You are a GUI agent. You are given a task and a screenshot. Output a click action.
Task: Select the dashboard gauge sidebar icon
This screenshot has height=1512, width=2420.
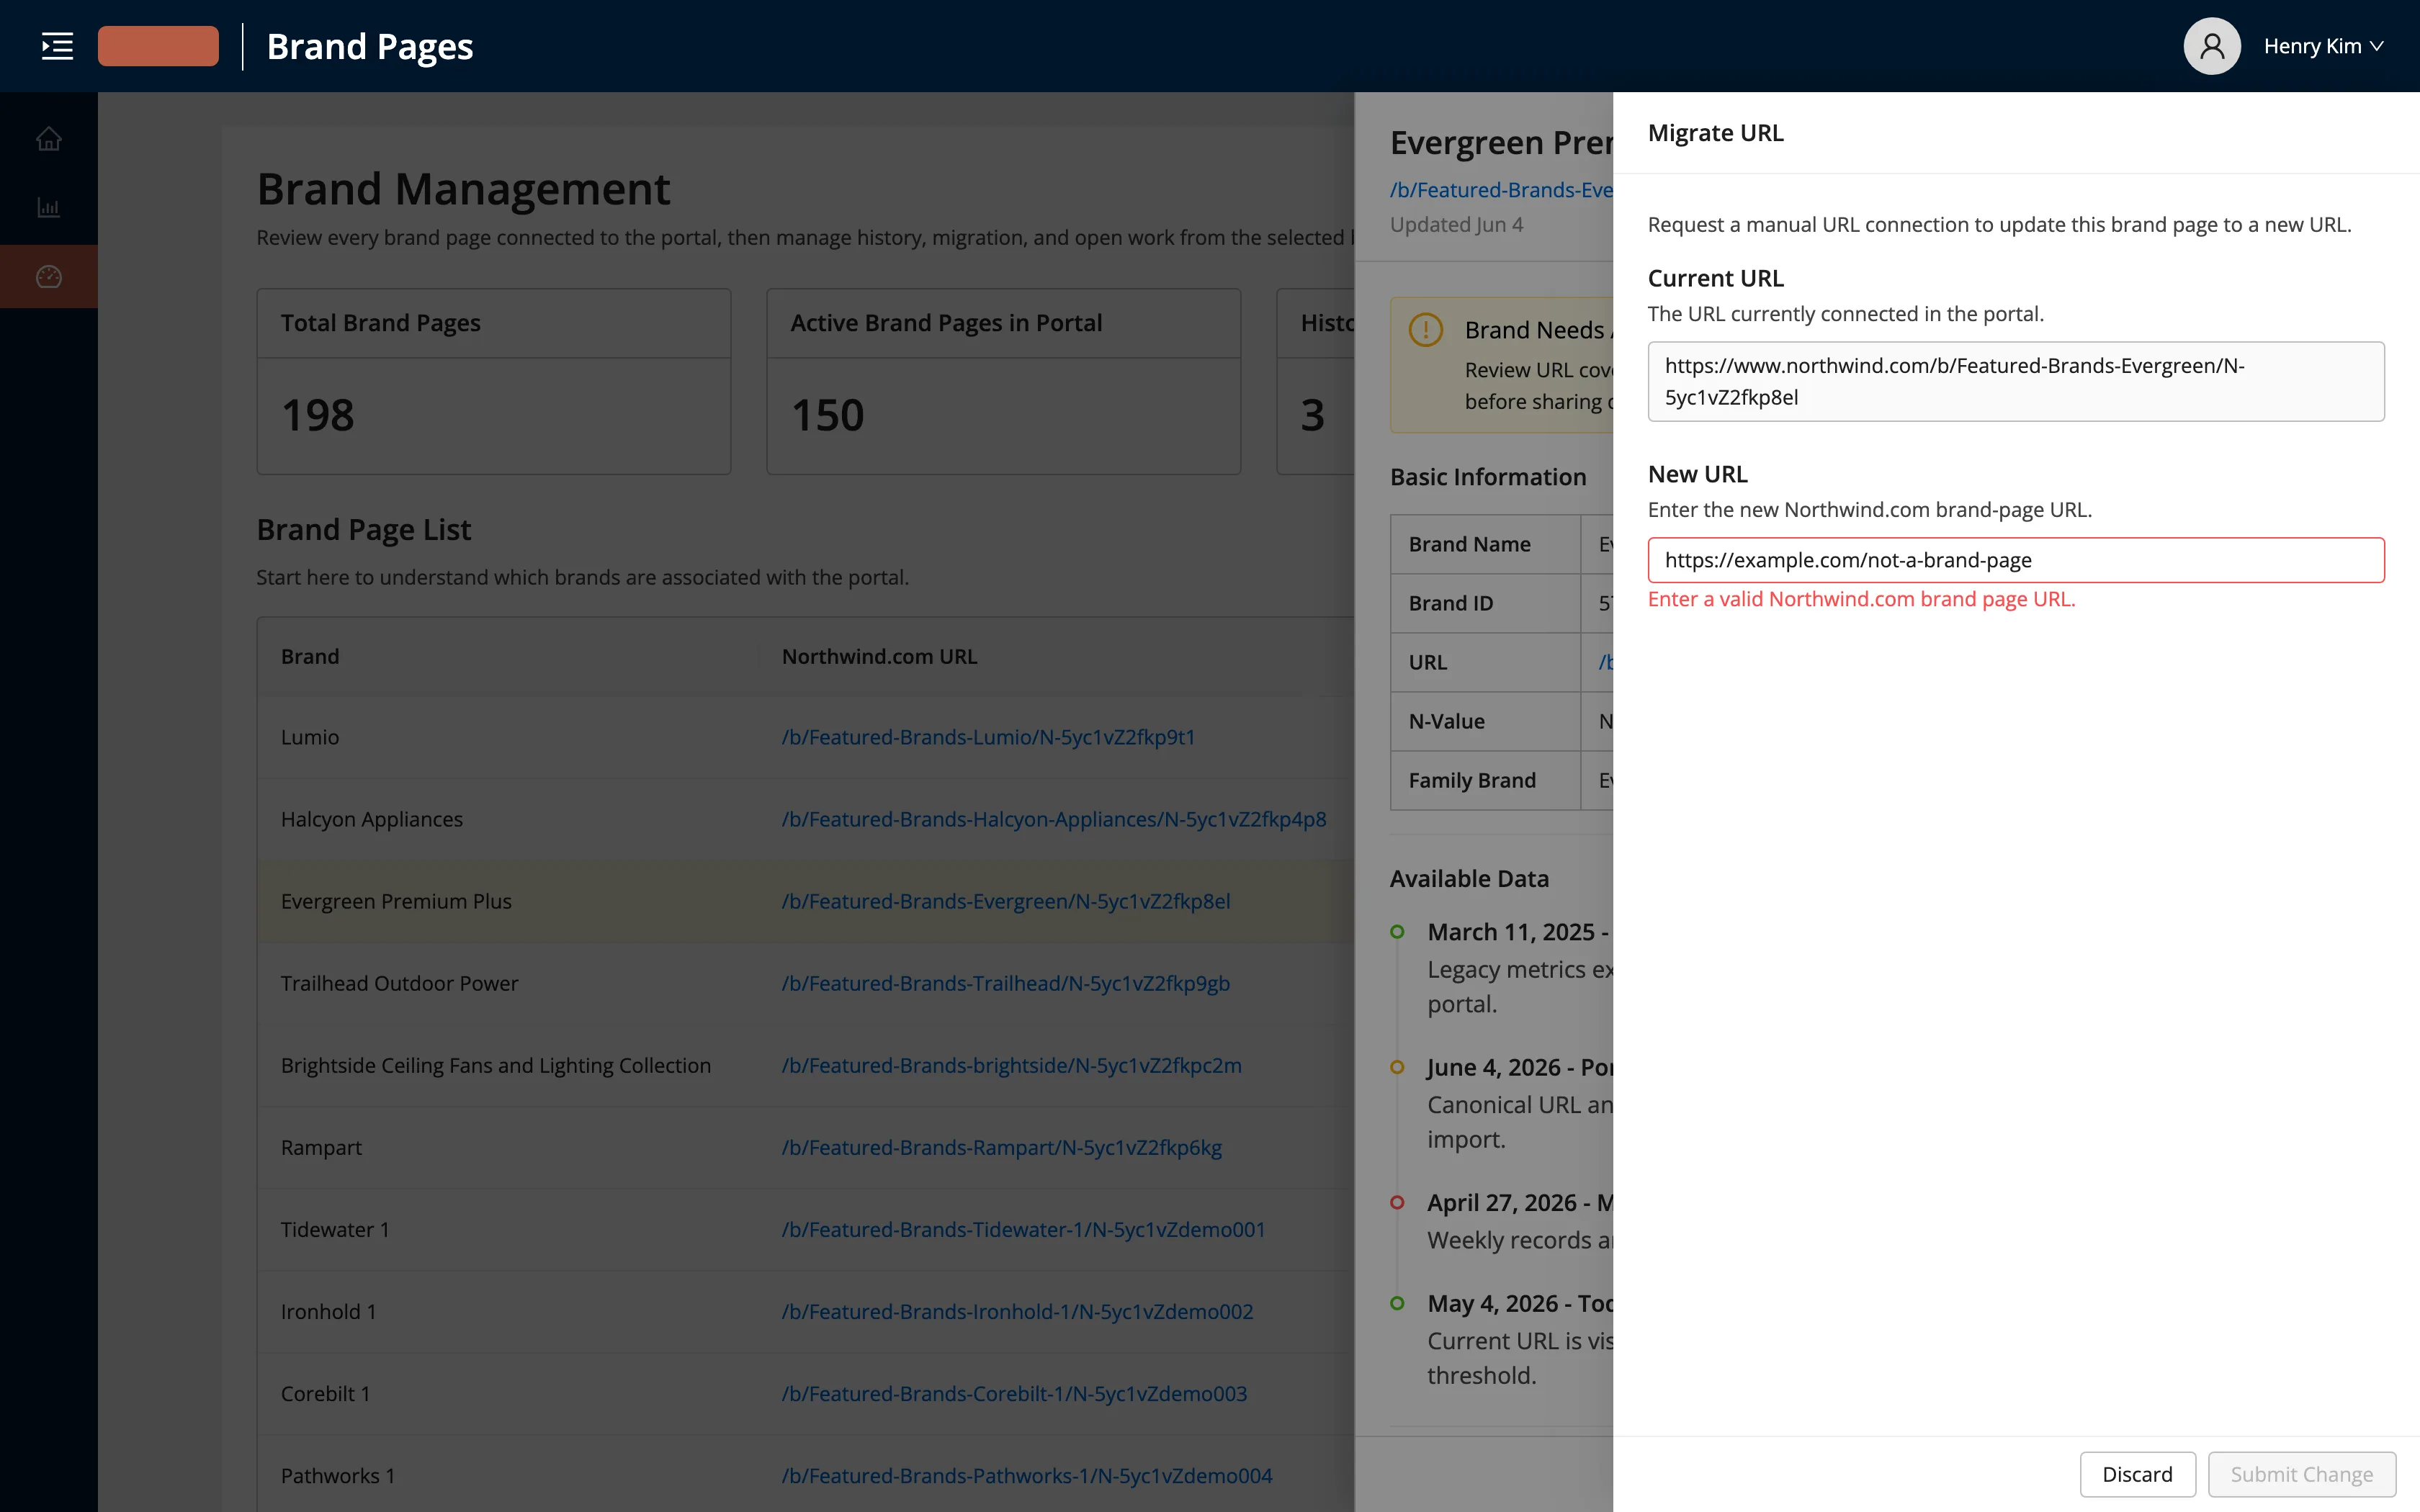(x=48, y=276)
